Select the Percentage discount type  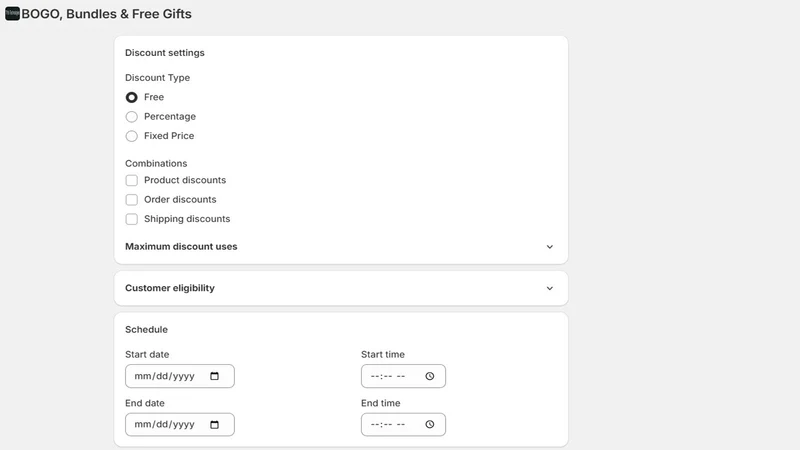click(x=132, y=116)
